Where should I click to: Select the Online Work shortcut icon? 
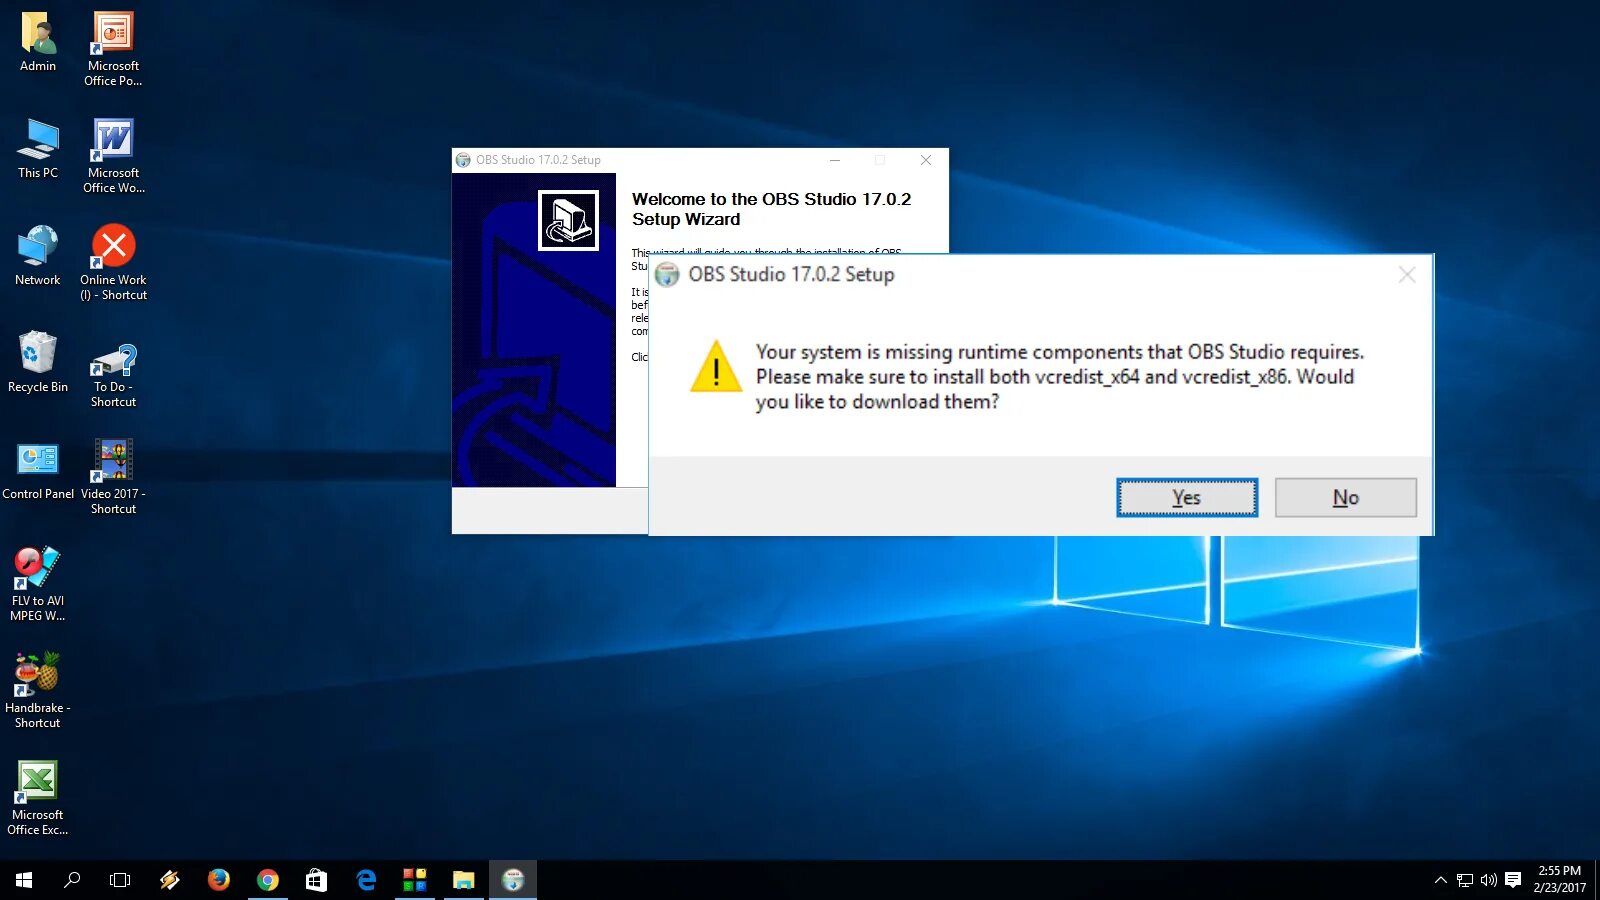tap(113, 264)
